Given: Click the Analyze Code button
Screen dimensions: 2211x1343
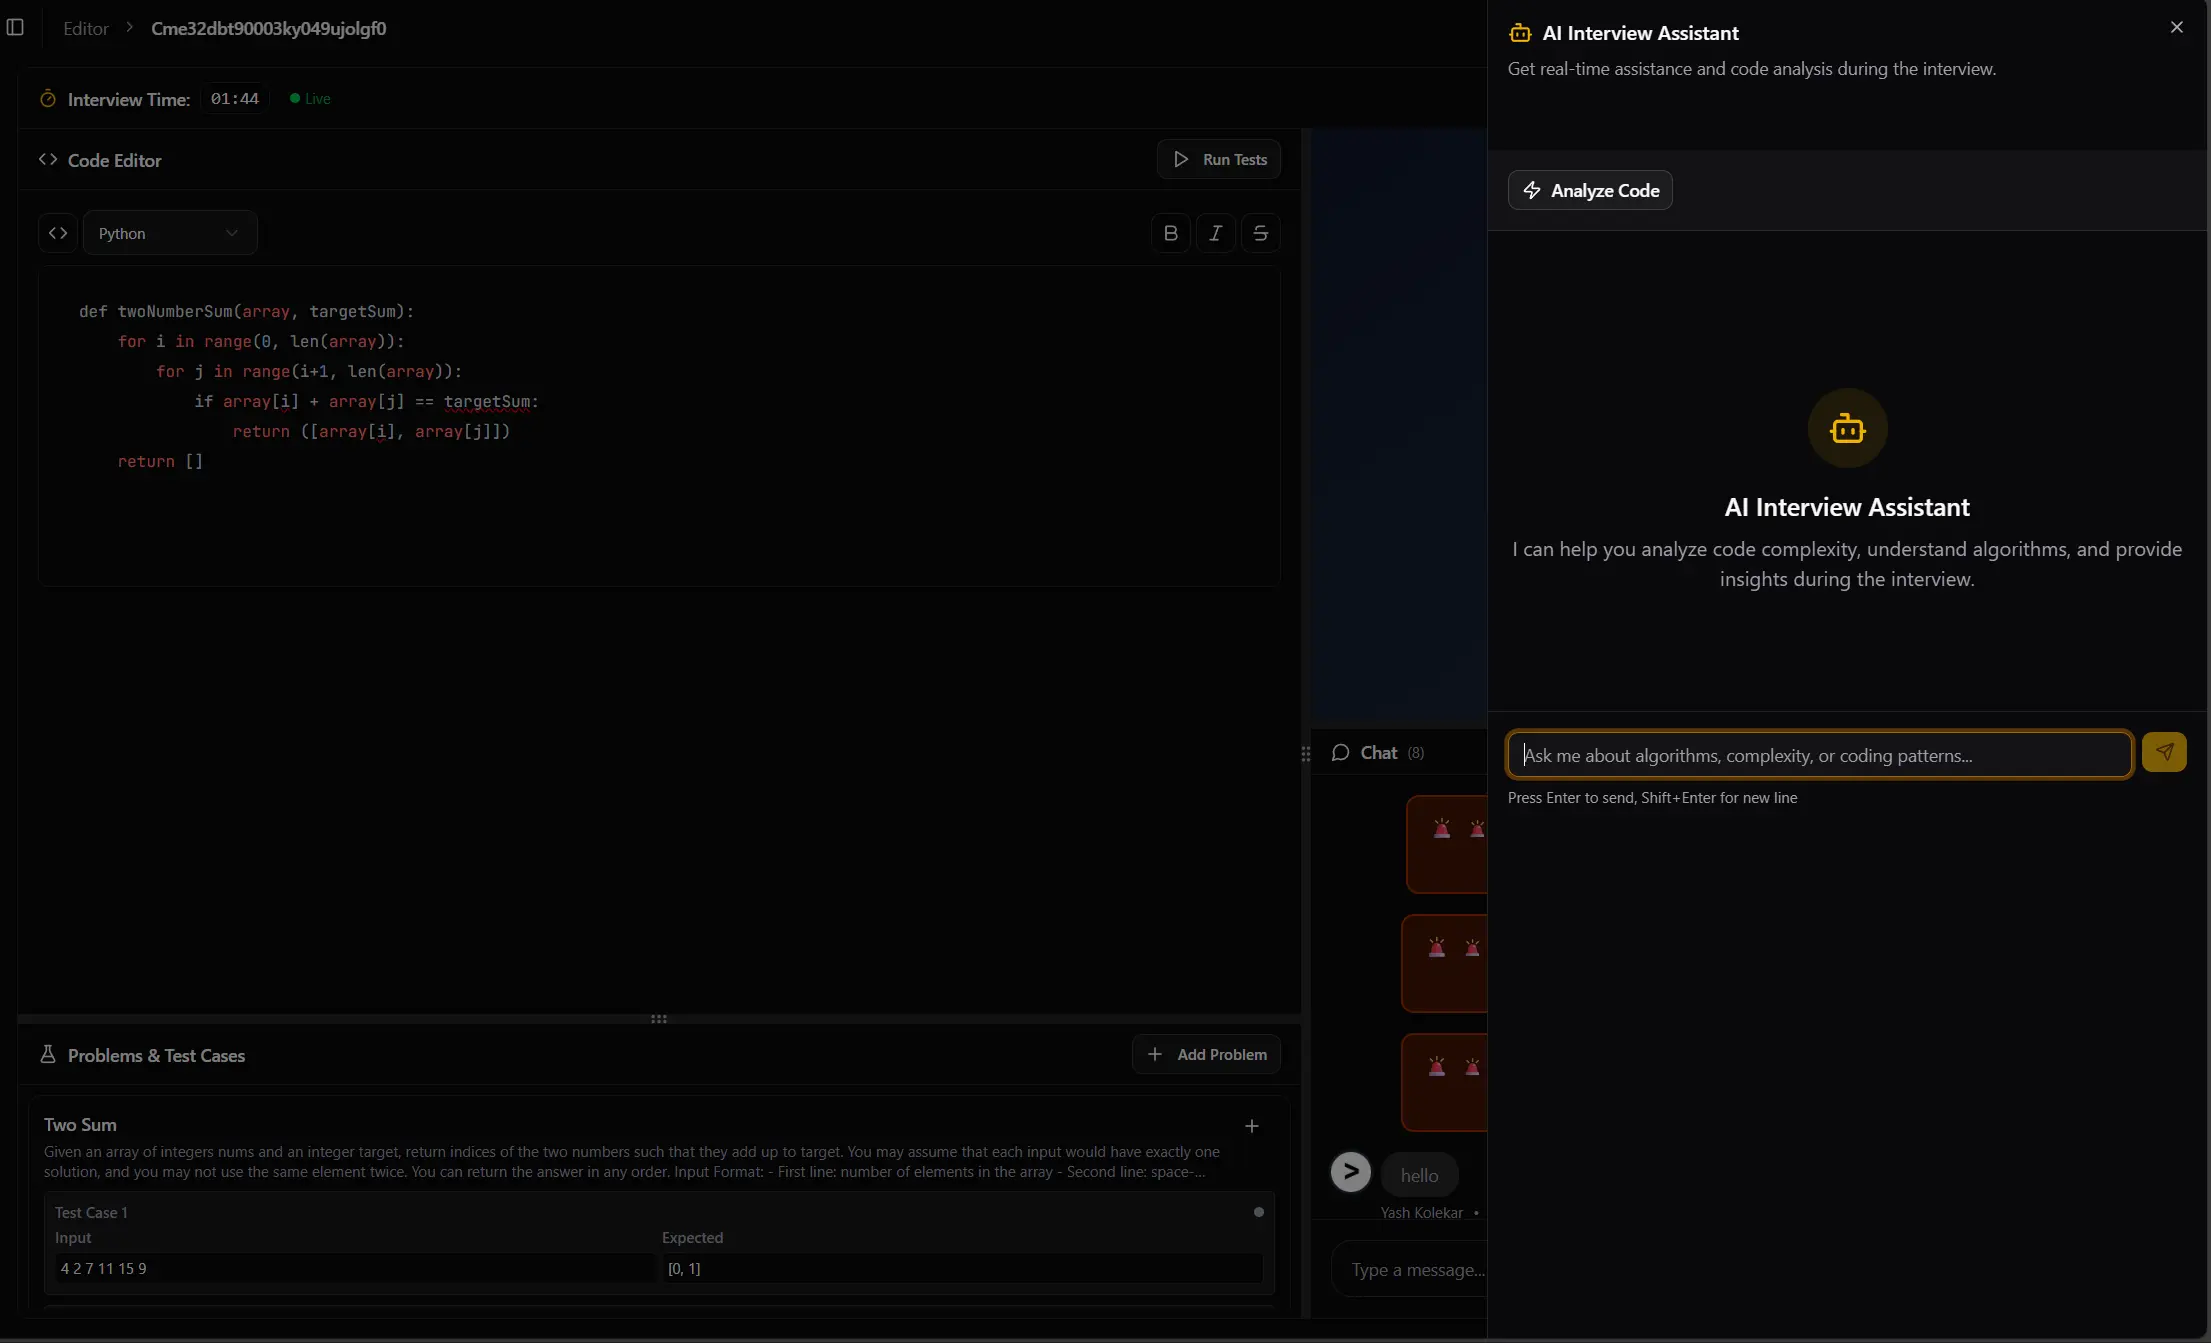Looking at the screenshot, I should tap(1589, 190).
